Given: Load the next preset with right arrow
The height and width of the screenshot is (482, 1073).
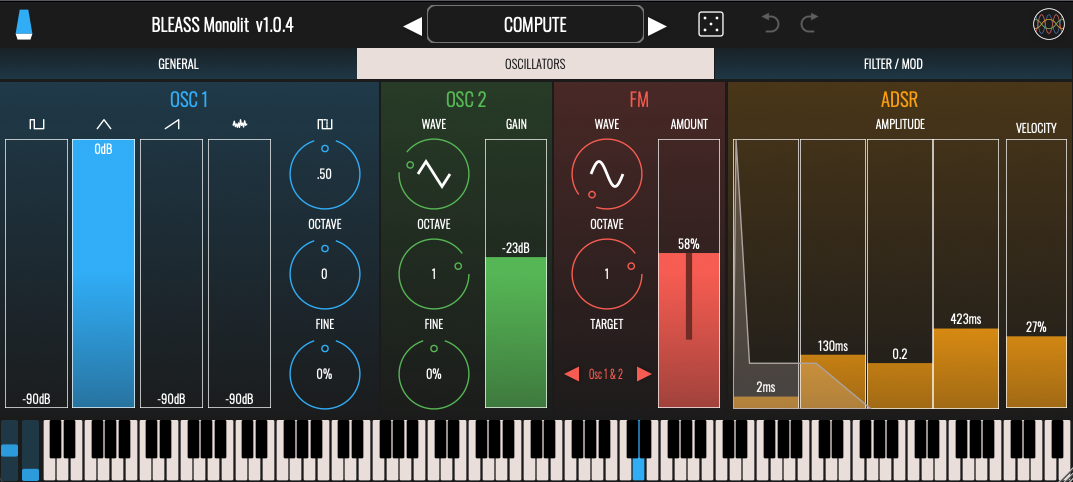Looking at the screenshot, I should tap(657, 26).
